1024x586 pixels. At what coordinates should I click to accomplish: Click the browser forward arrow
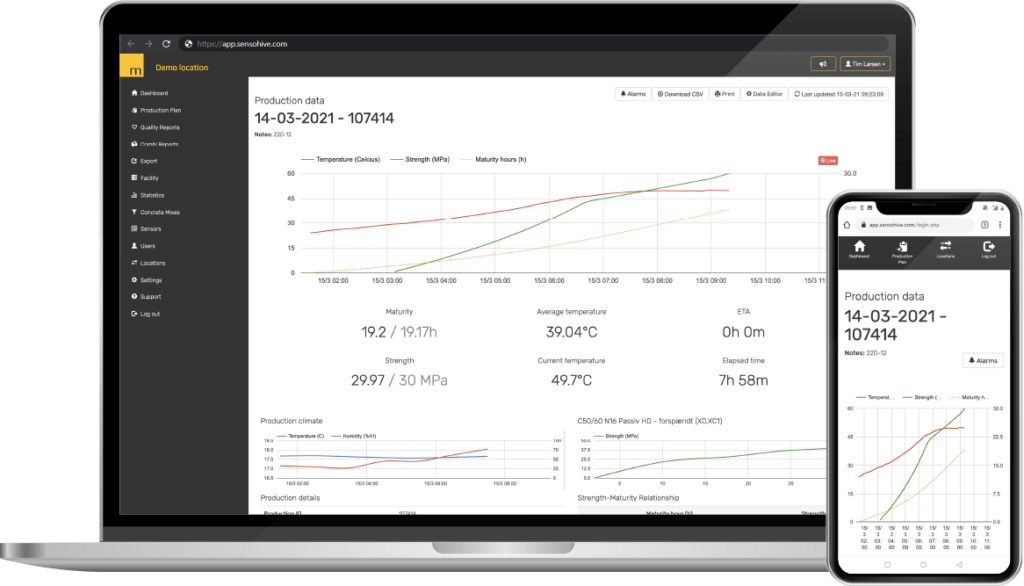click(x=148, y=44)
